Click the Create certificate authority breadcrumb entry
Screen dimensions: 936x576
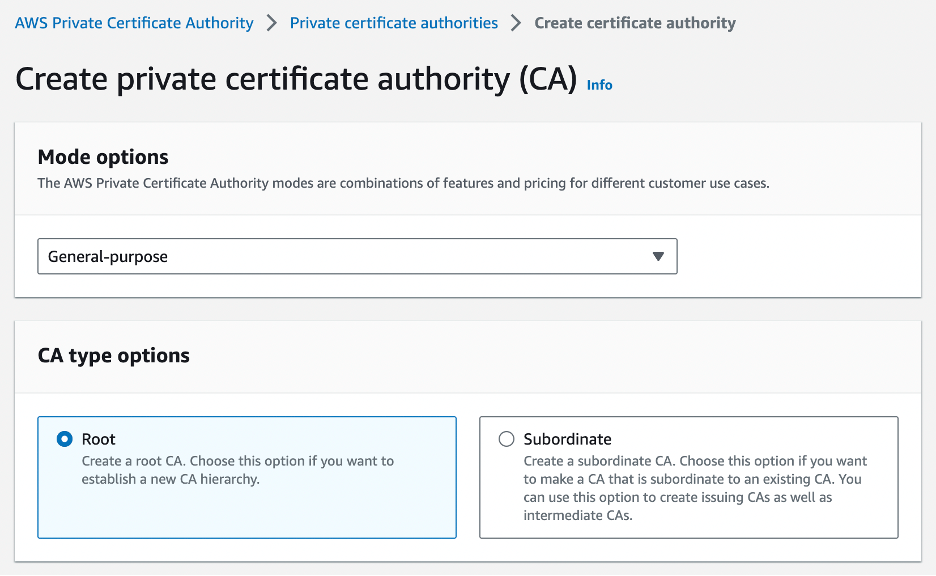click(x=634, y=22)
